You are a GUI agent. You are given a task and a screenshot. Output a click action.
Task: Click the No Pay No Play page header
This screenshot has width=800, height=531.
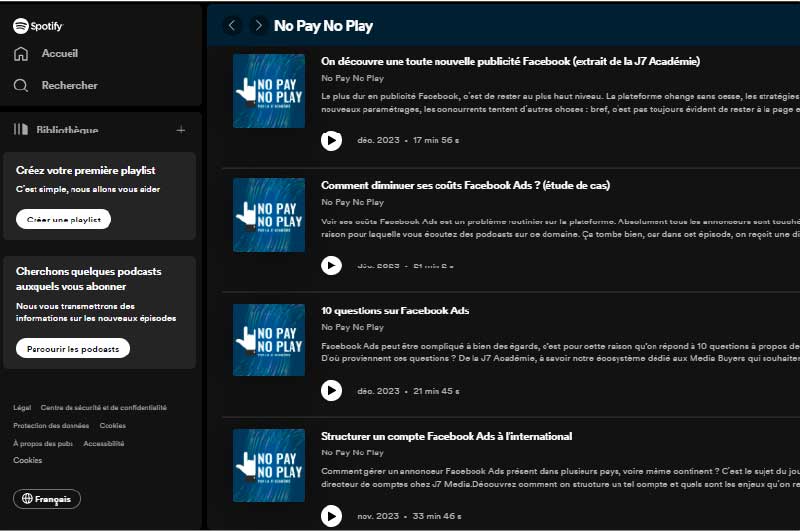click(323, 26)
